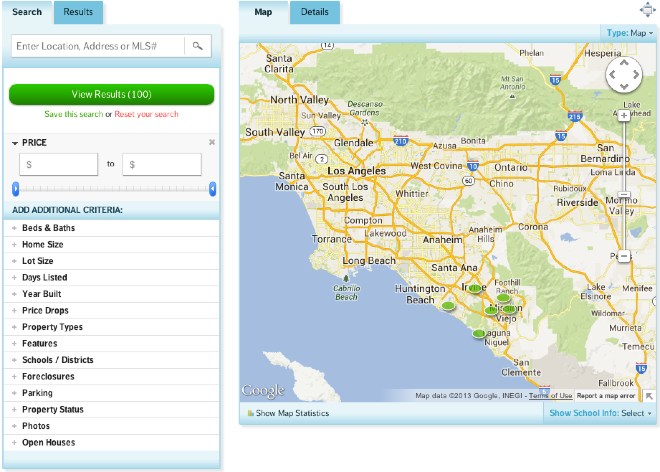The image size is (660, 472).
Task: Zoom out the map with the minus button
Action: coord(623,257)
